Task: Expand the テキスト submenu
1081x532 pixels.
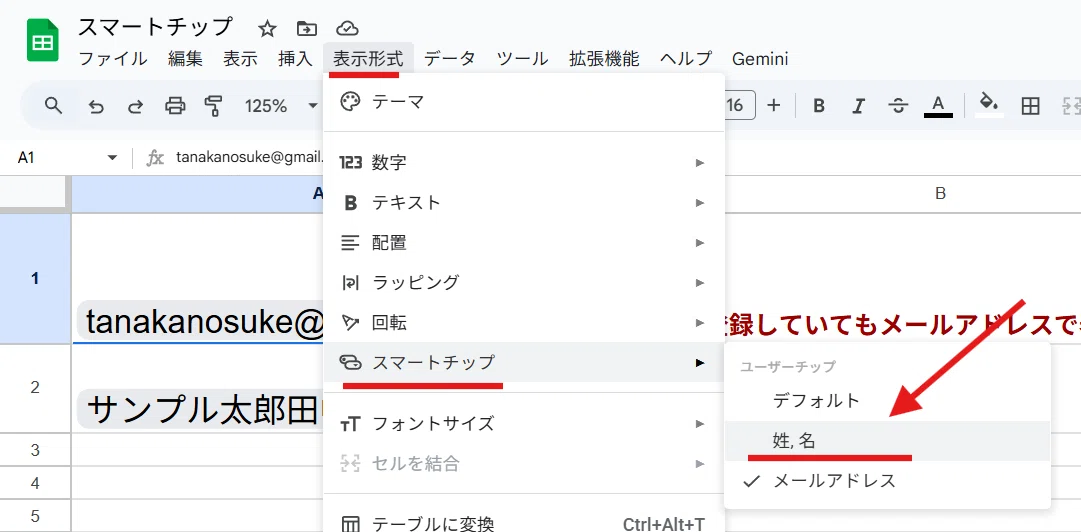Action: (524, 203)
